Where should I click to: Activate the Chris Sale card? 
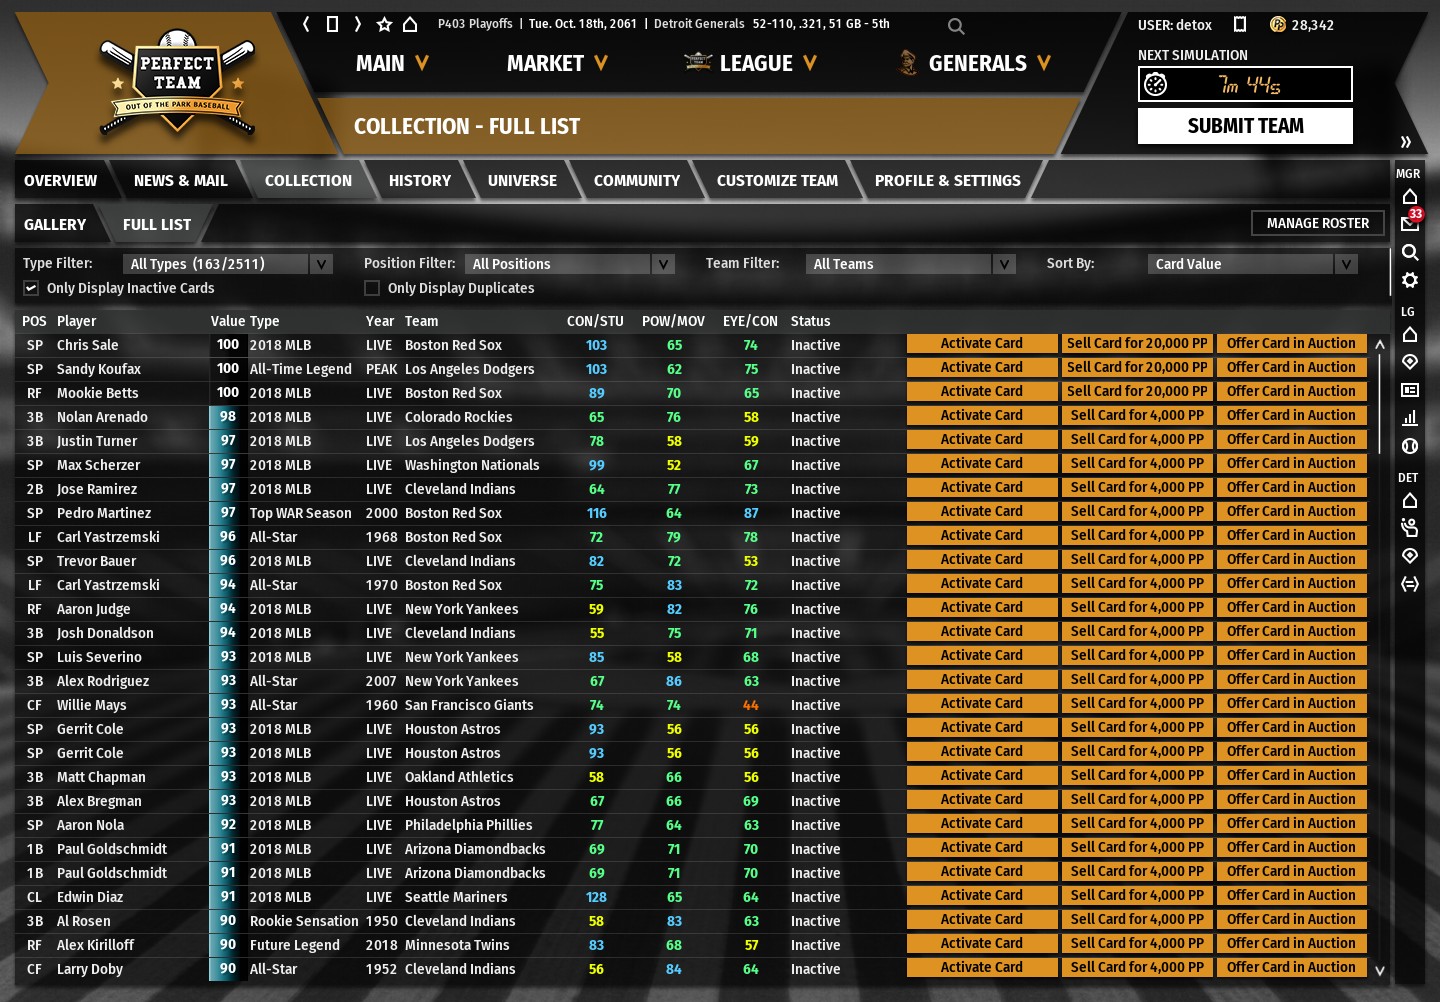tap(981, 344)
